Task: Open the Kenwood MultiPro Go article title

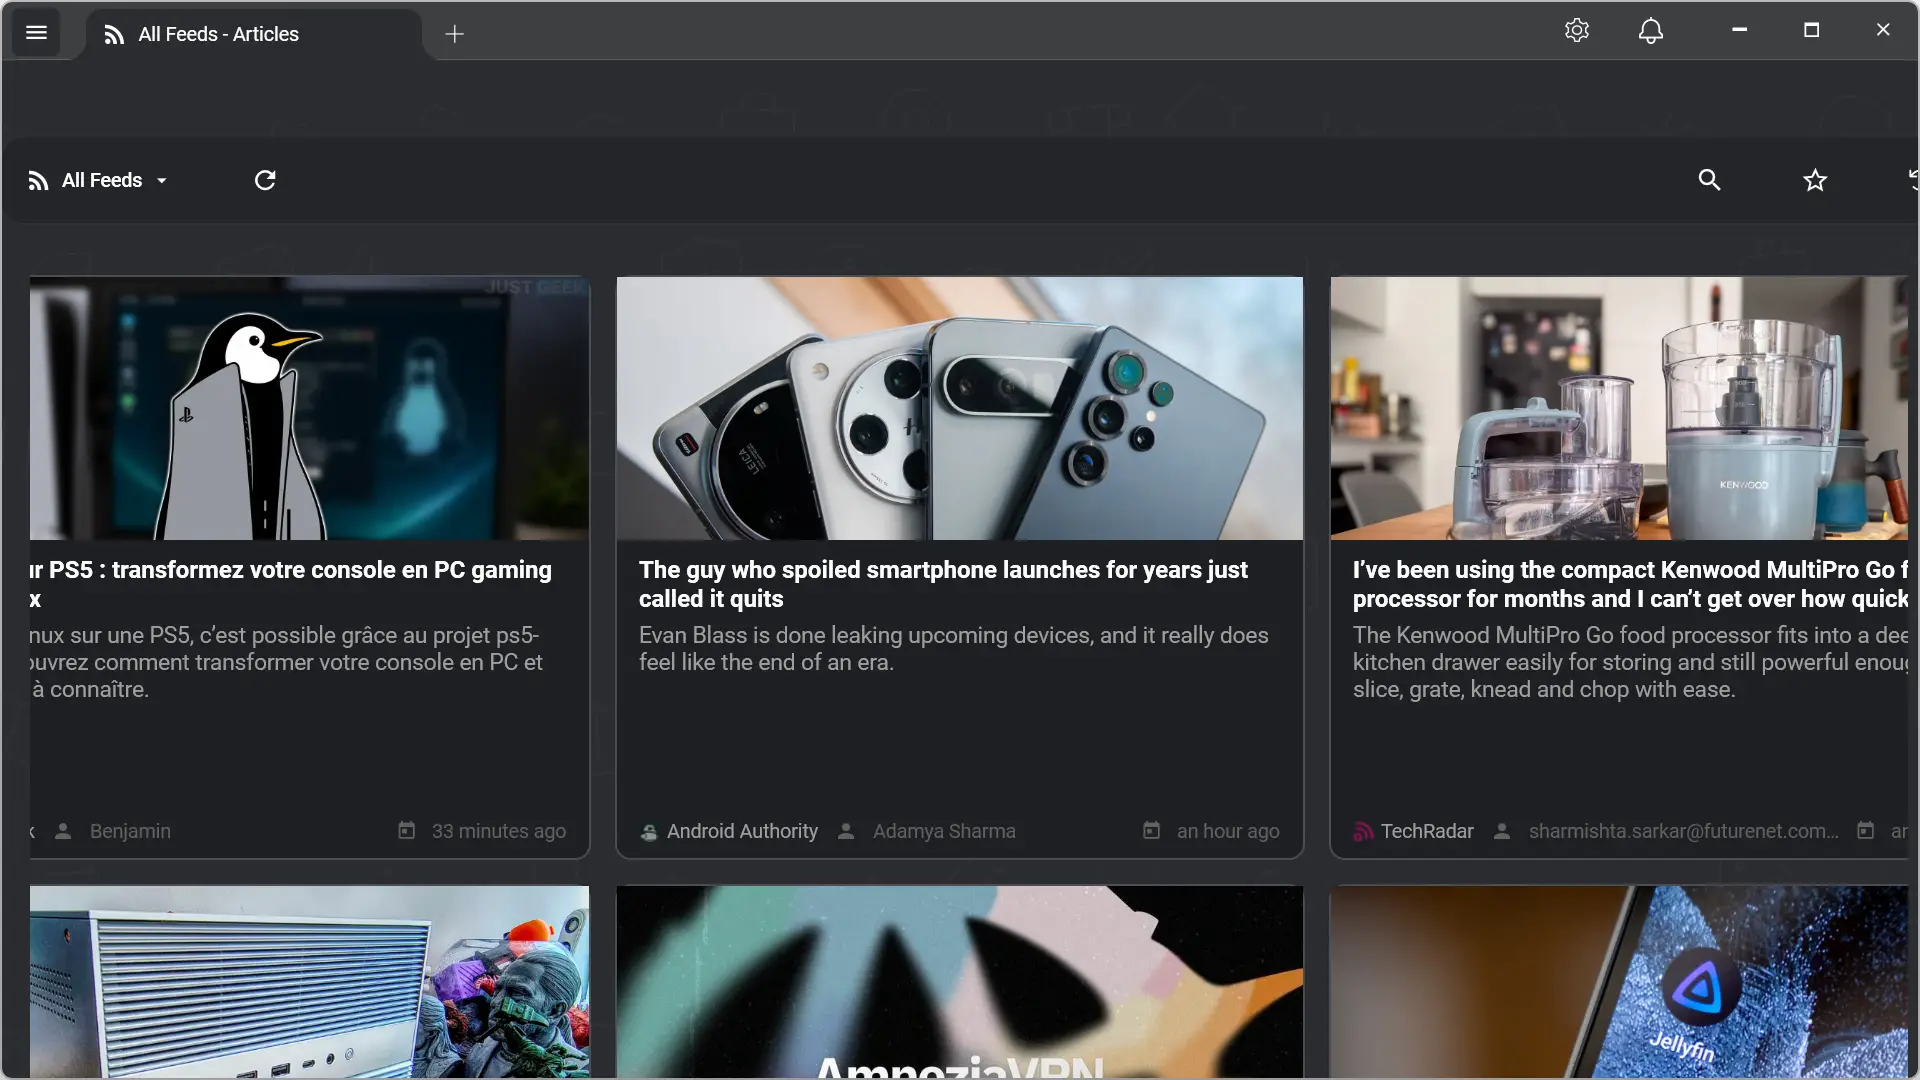Action: tap(1630, 584)
